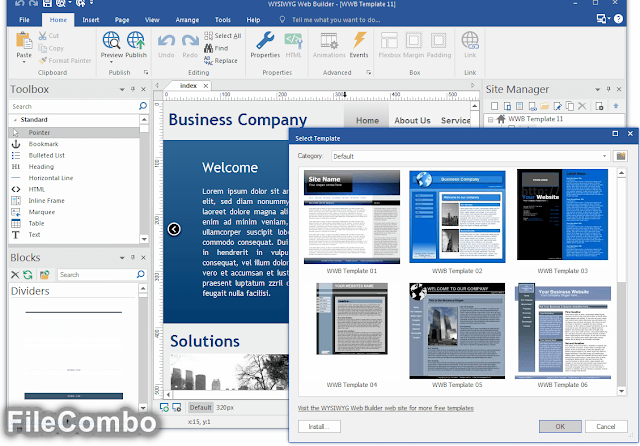Click the help question mark icon
640x446 pixels.
point(618,19)
